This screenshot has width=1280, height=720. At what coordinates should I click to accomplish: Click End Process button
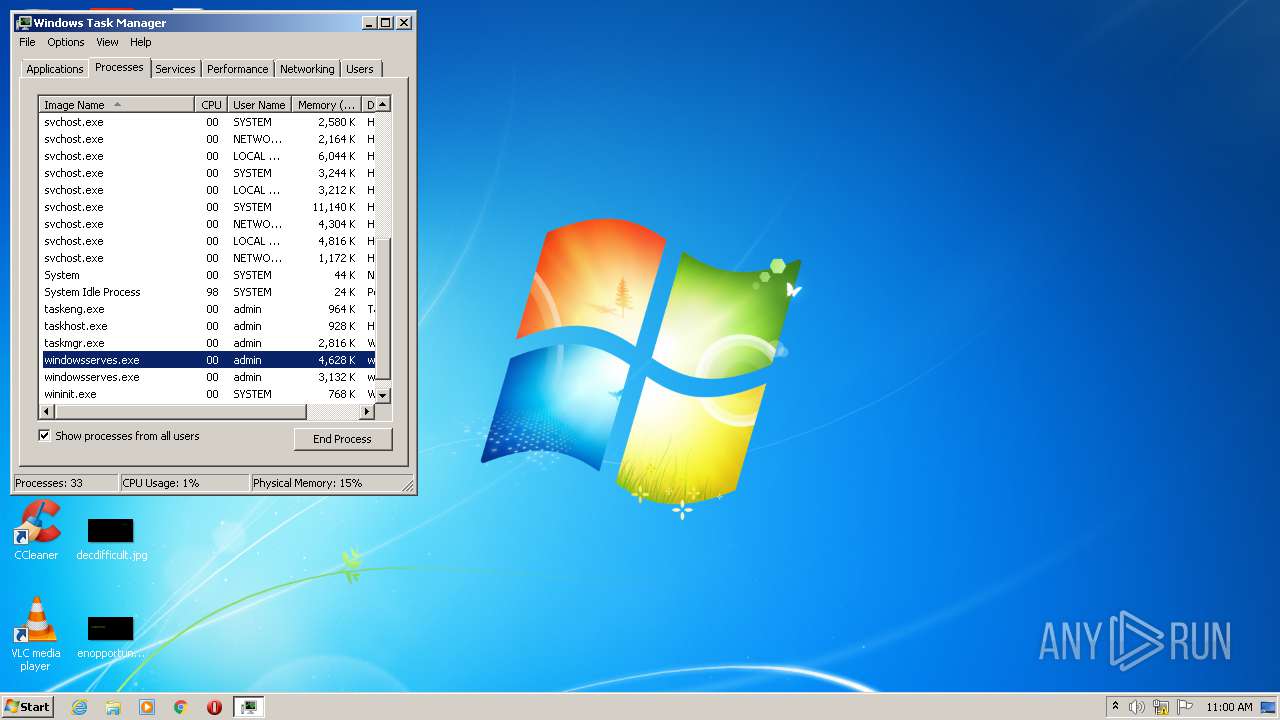click(x=342, y=439)
